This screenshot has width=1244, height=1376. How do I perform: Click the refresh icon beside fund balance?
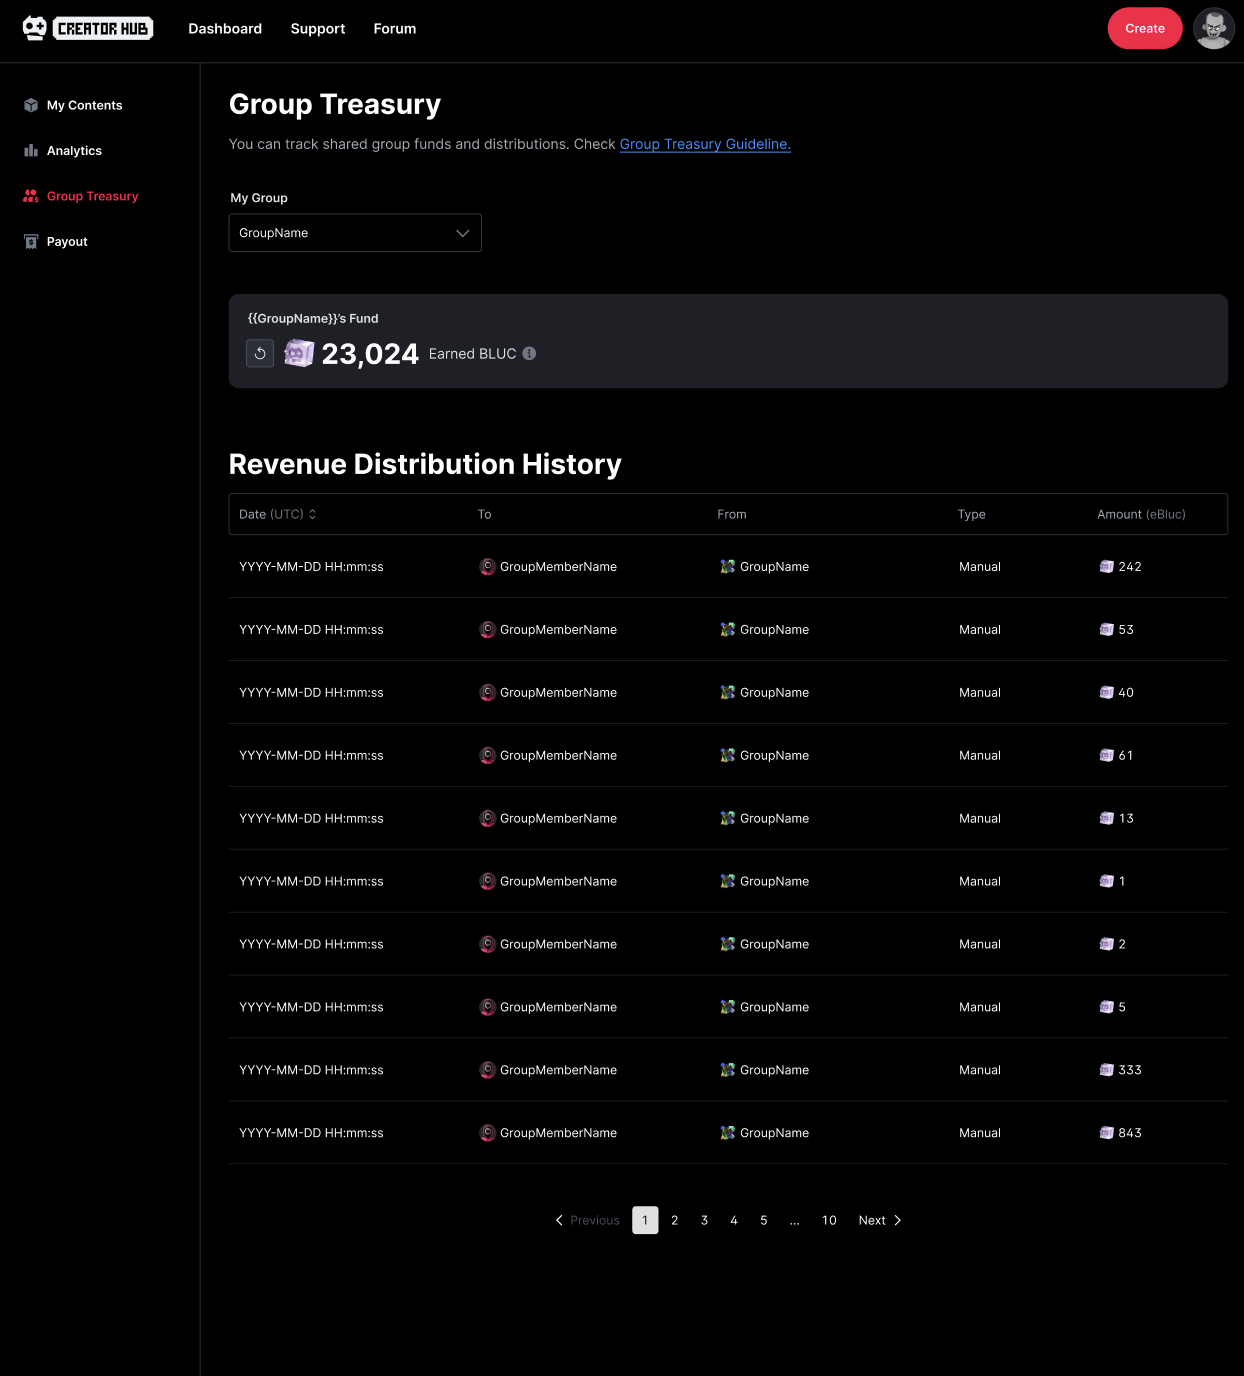(260, 353)
